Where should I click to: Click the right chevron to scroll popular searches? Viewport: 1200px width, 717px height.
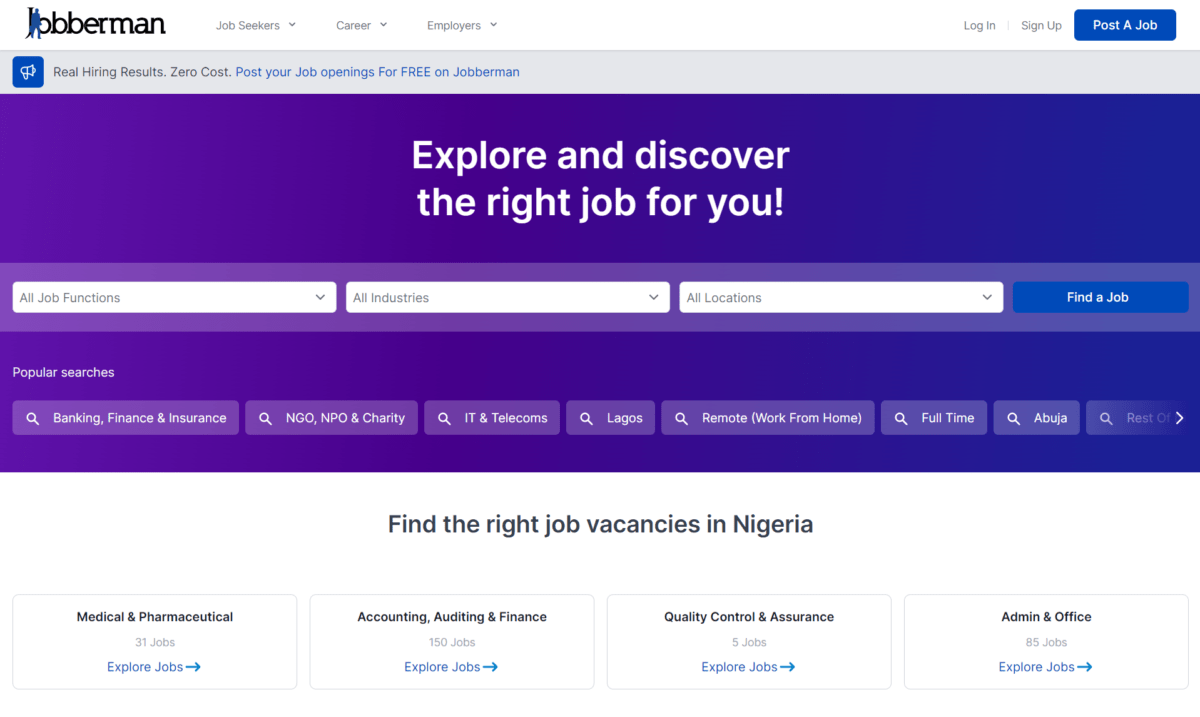[x=1179, y=418]
